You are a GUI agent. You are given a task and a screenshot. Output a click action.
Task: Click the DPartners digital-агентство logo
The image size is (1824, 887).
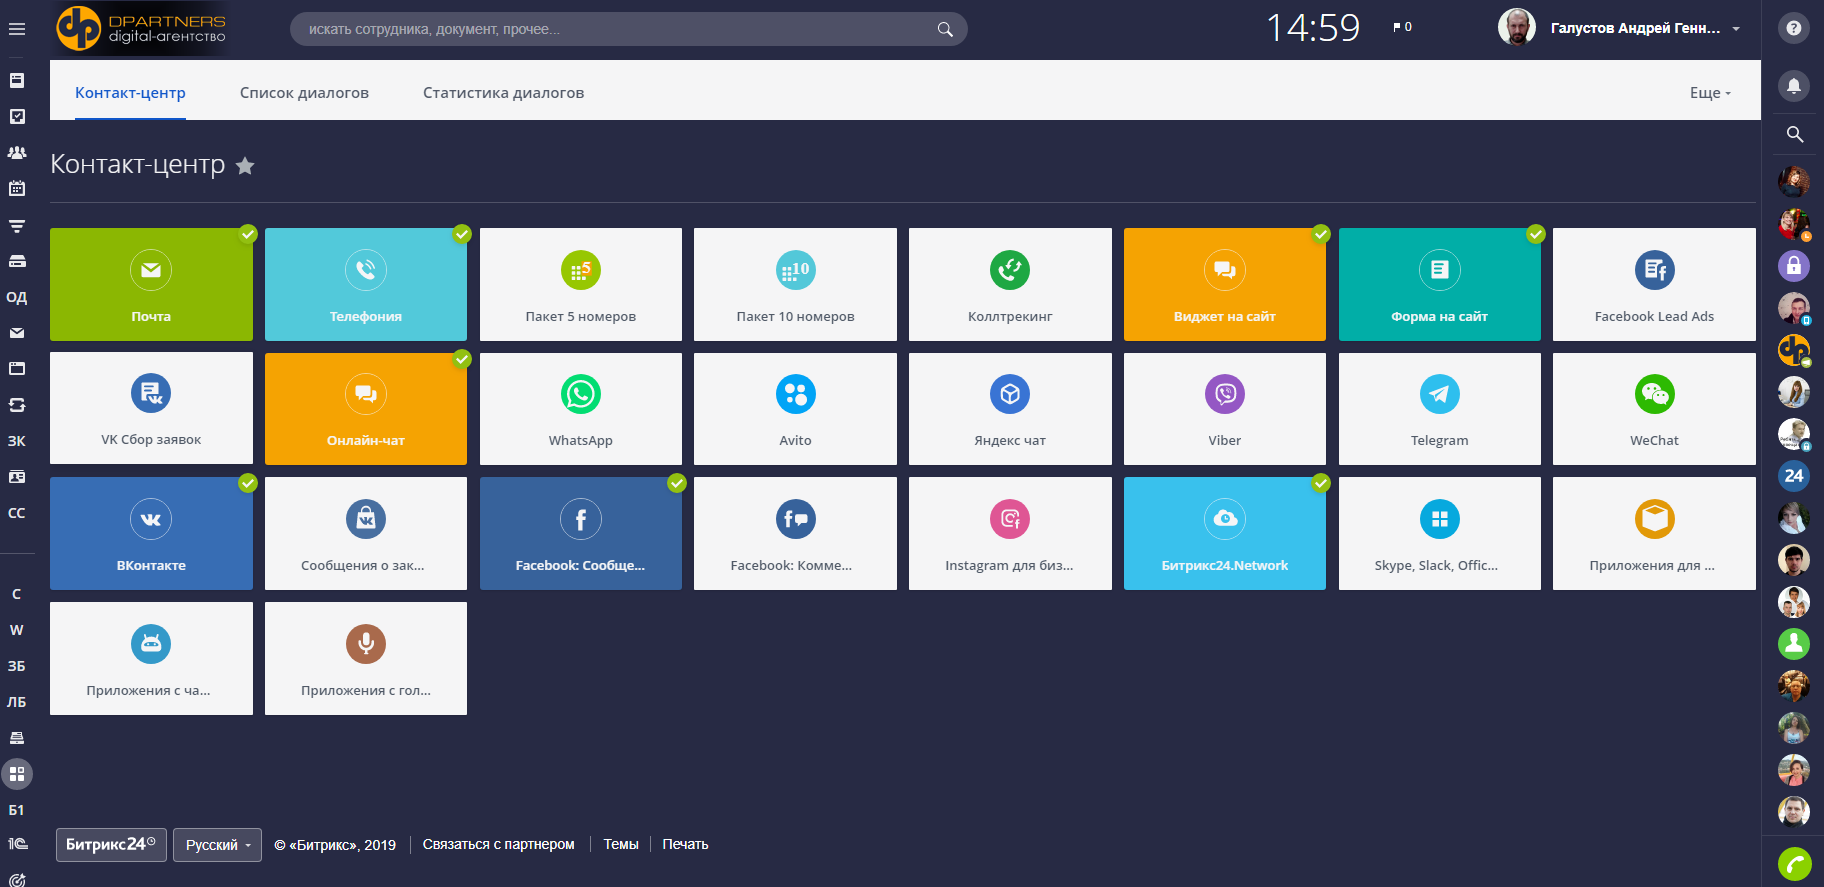point(141,28)
